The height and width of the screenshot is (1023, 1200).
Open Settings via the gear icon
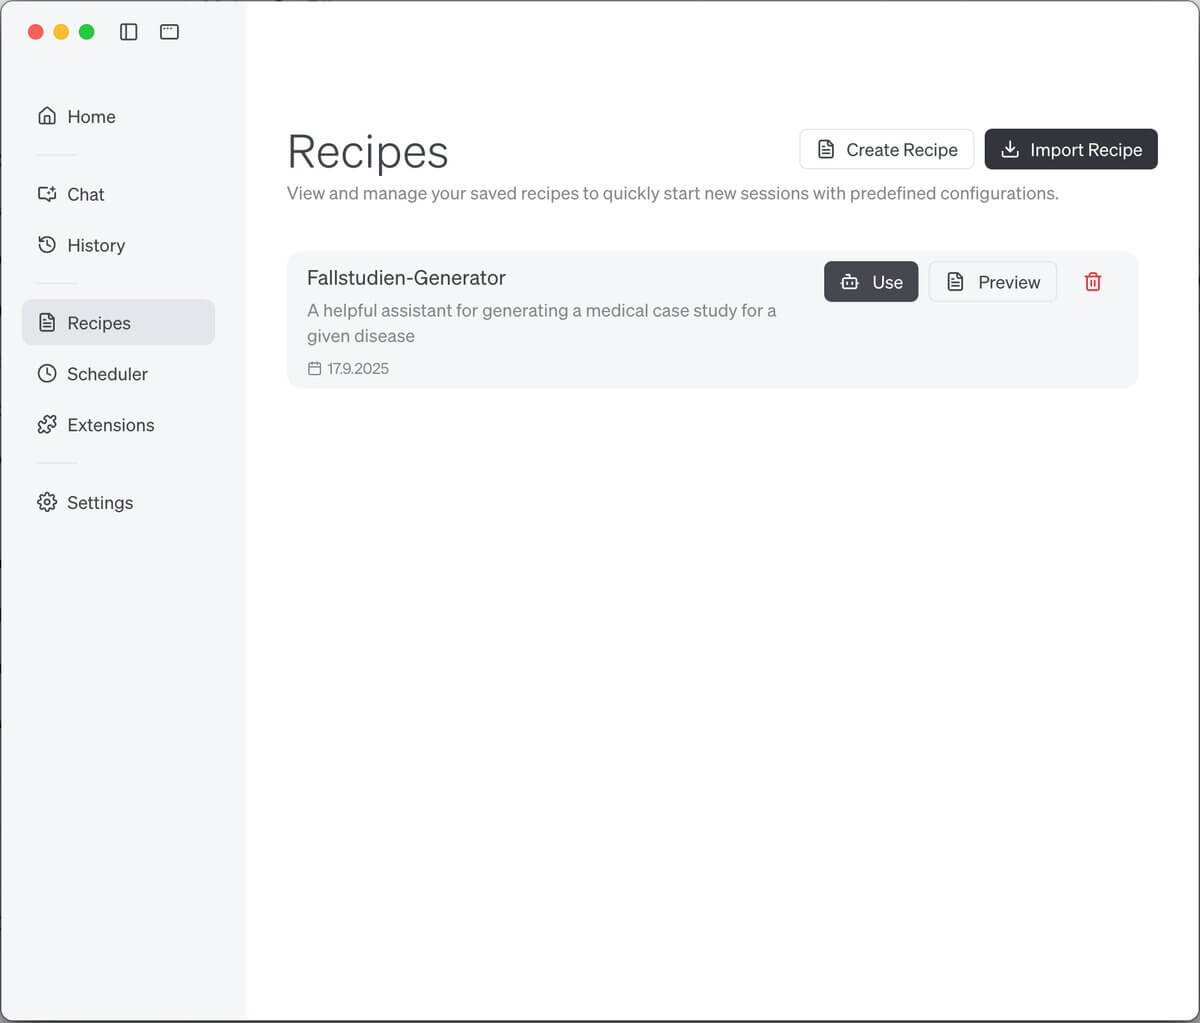click(46, 502)
